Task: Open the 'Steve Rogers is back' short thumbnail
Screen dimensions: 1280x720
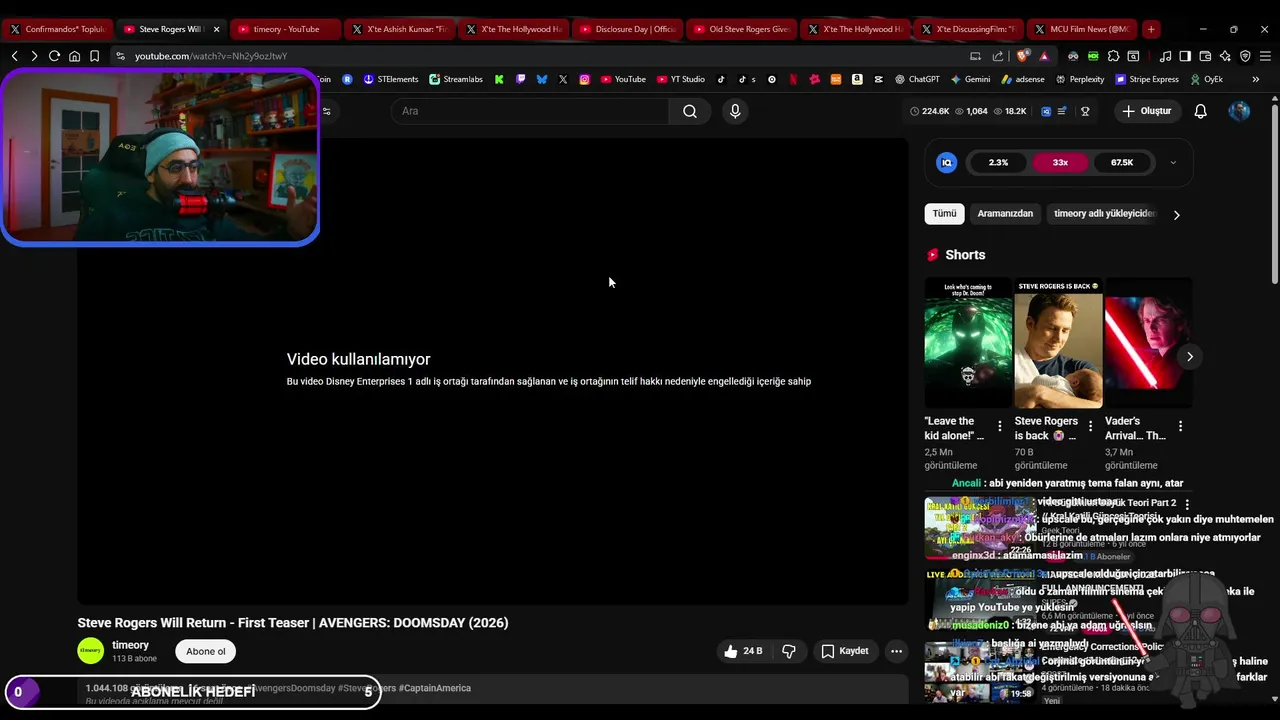Action: [1058, 343]
